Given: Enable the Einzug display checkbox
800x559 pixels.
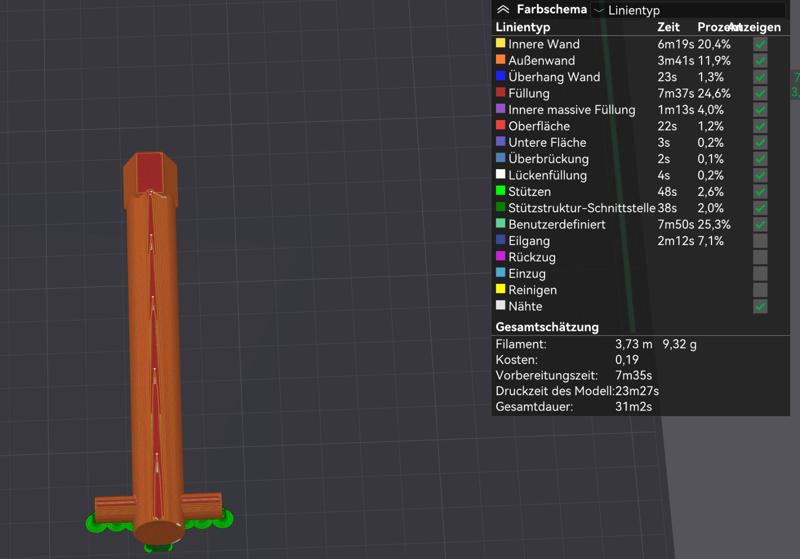Looking at the screenshot, I should (x=760, y=274).
